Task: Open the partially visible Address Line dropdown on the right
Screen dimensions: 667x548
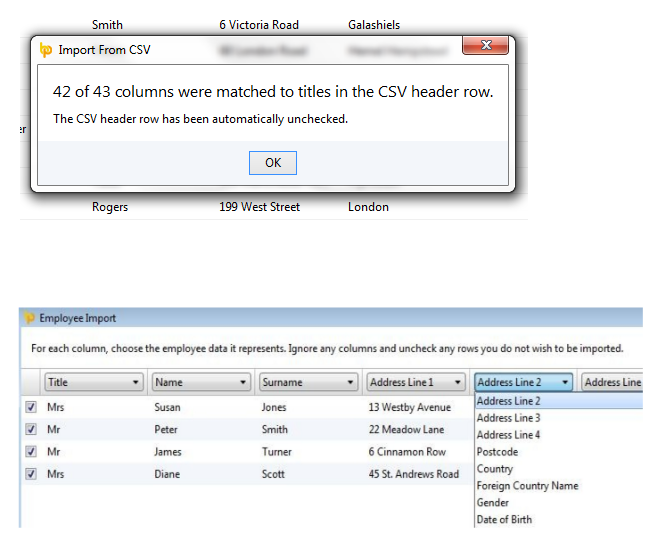Action: [612, 382]
